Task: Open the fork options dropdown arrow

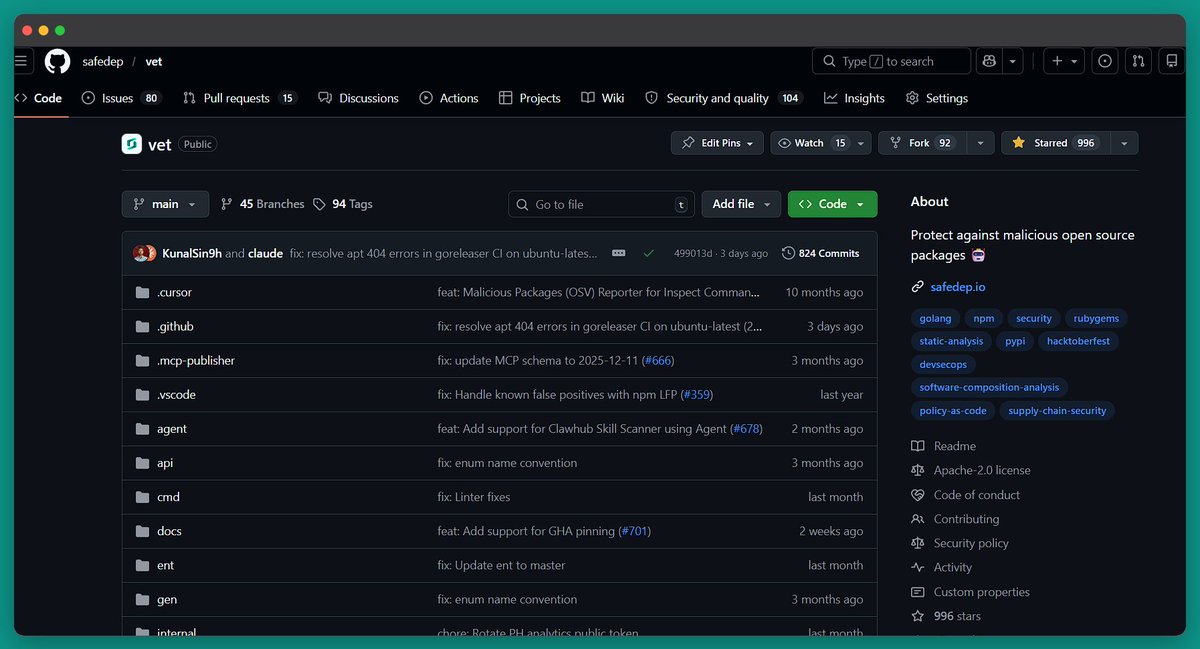Action: (980, 143)
